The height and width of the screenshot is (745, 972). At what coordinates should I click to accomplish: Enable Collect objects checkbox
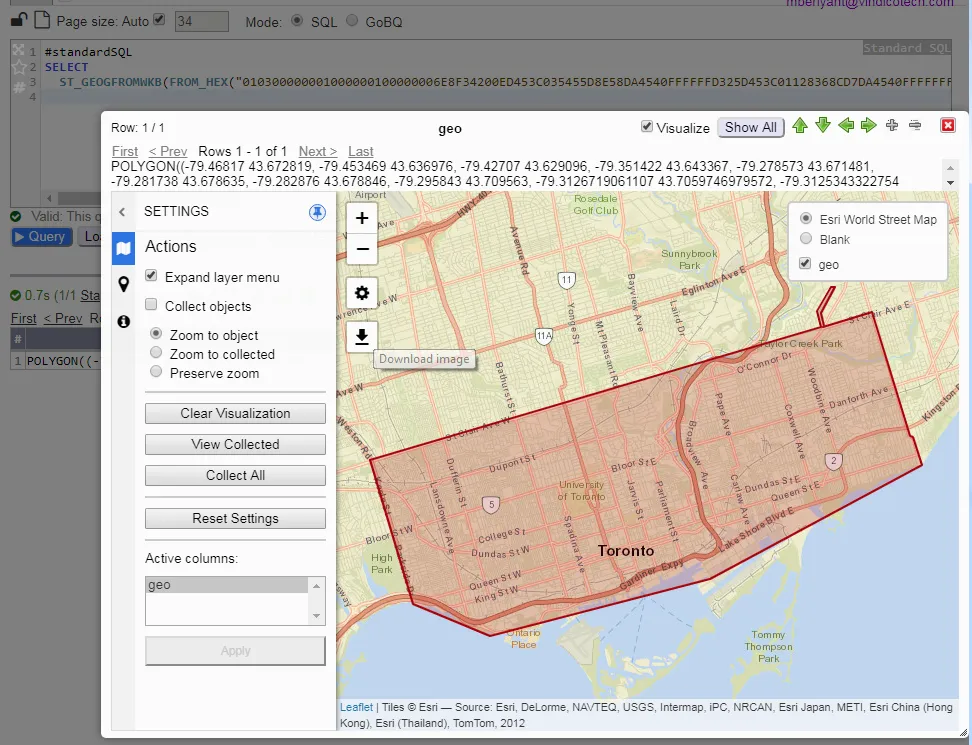[152, 306]
